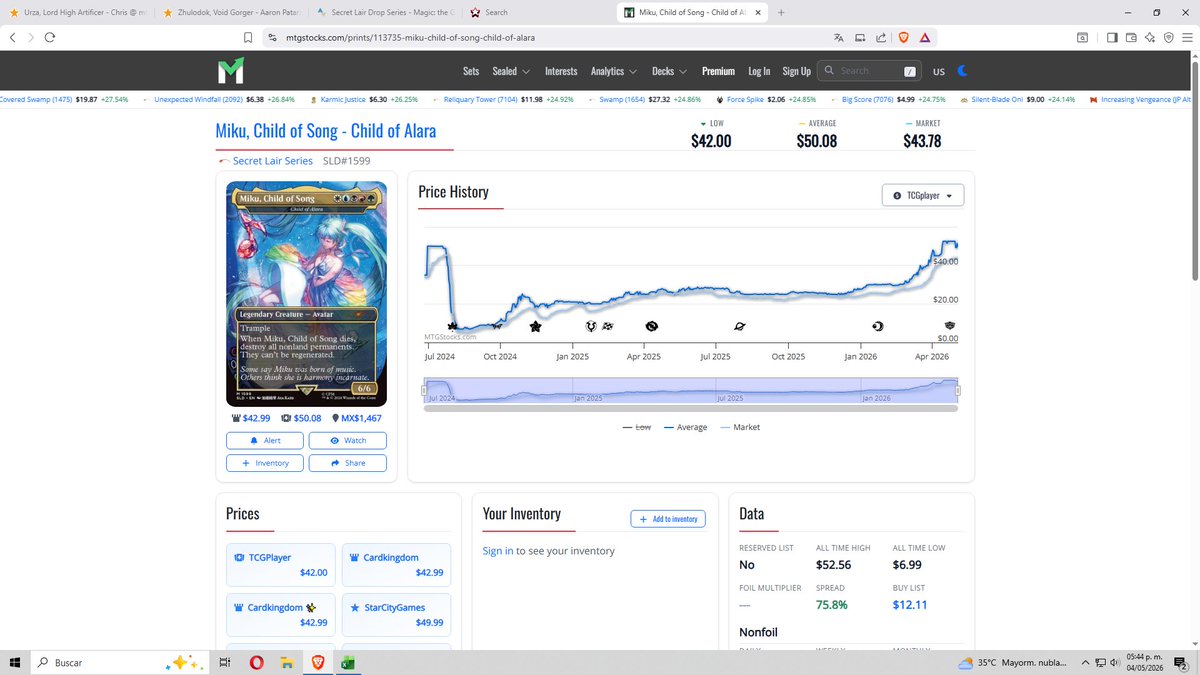Click the Add to inventory button
1200x675 pixels.
[x=668, y=519]
